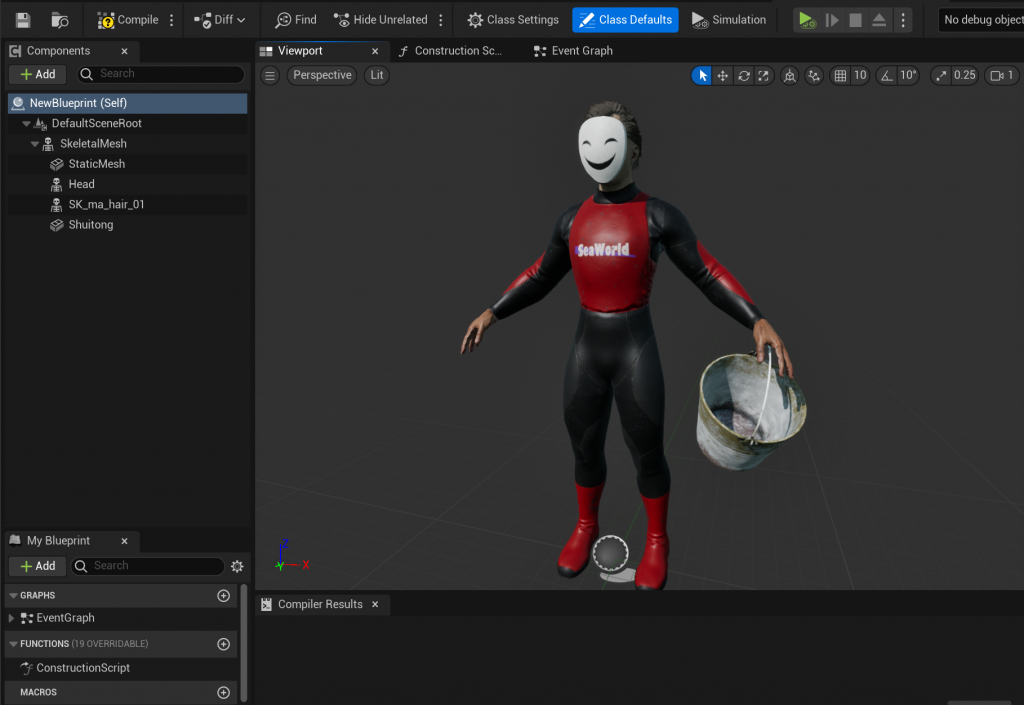Click the eject from player button
This screenshot has height=705, width=1024.
pos(879,20)
